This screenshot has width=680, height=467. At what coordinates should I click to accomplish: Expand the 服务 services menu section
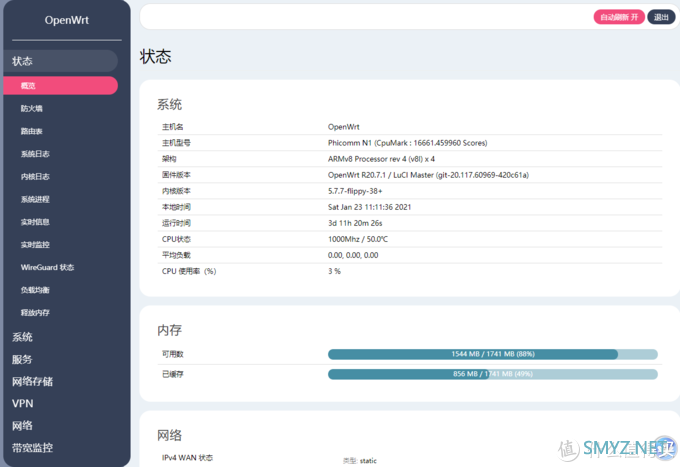coord(22,359)
